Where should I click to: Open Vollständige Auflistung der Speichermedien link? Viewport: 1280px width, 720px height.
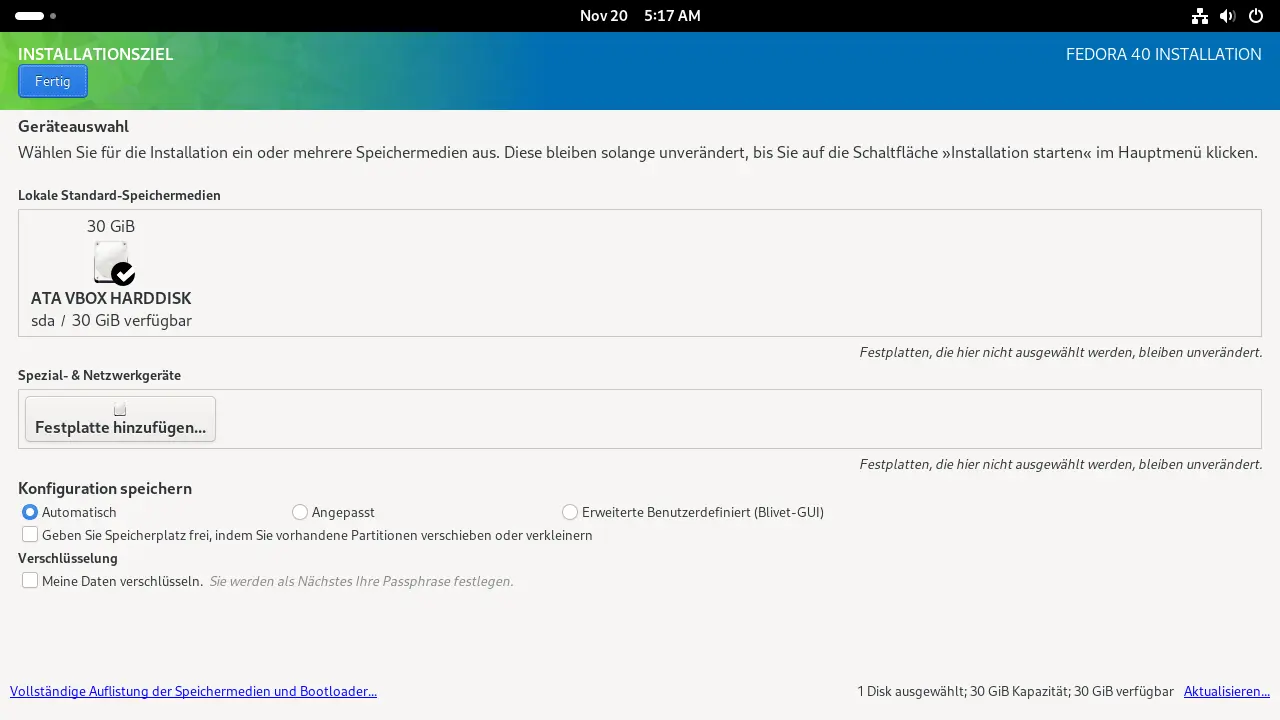coord(193,691)
